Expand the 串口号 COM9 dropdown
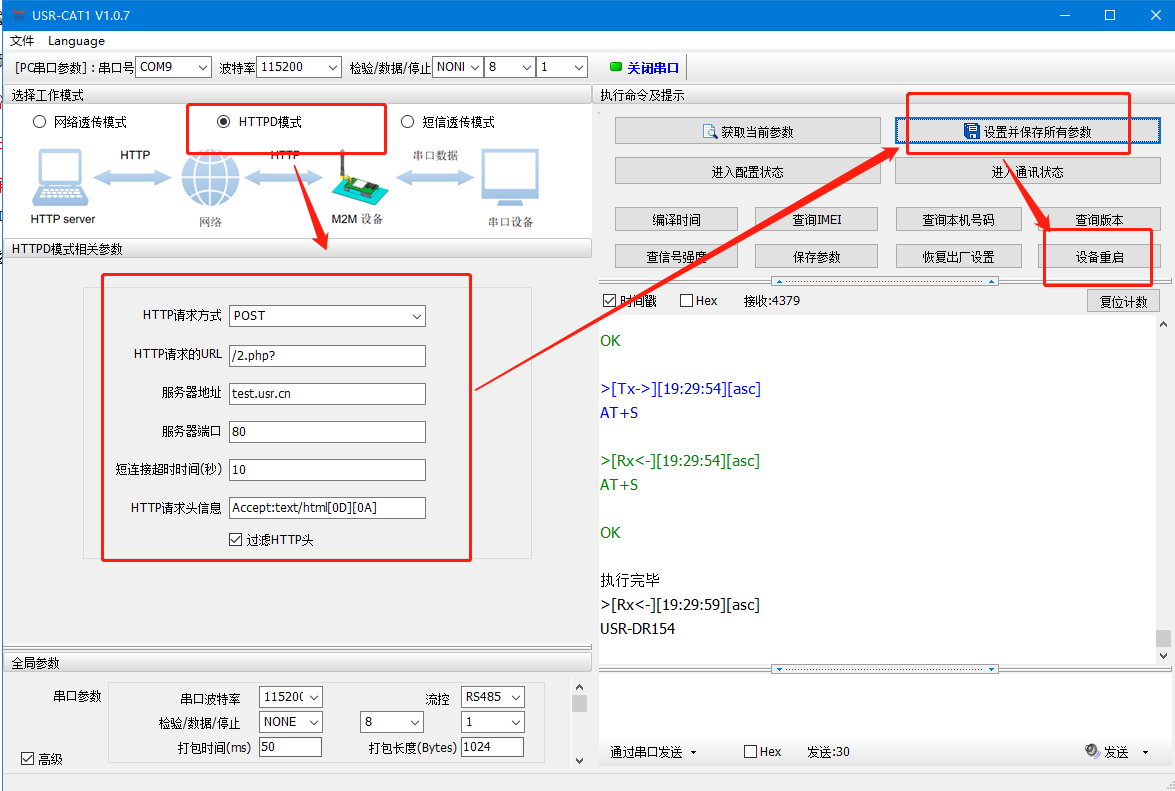This screenshot has height=791, width=1175. pos(173,67)
